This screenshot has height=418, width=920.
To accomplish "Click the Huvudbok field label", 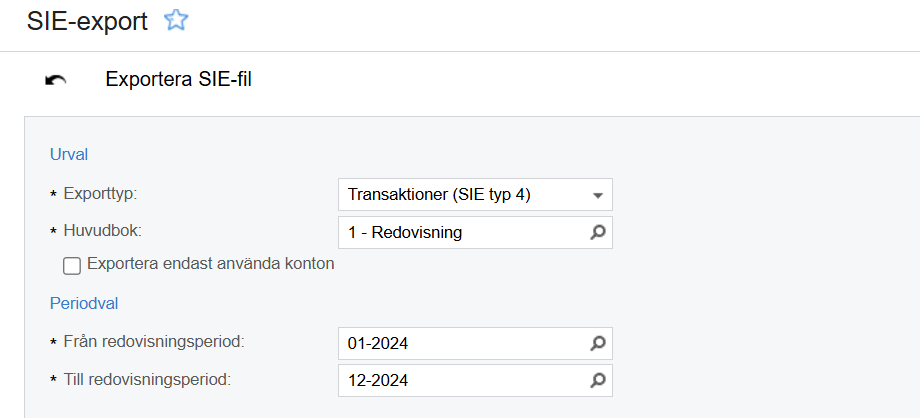I will (x=102, y=230).
